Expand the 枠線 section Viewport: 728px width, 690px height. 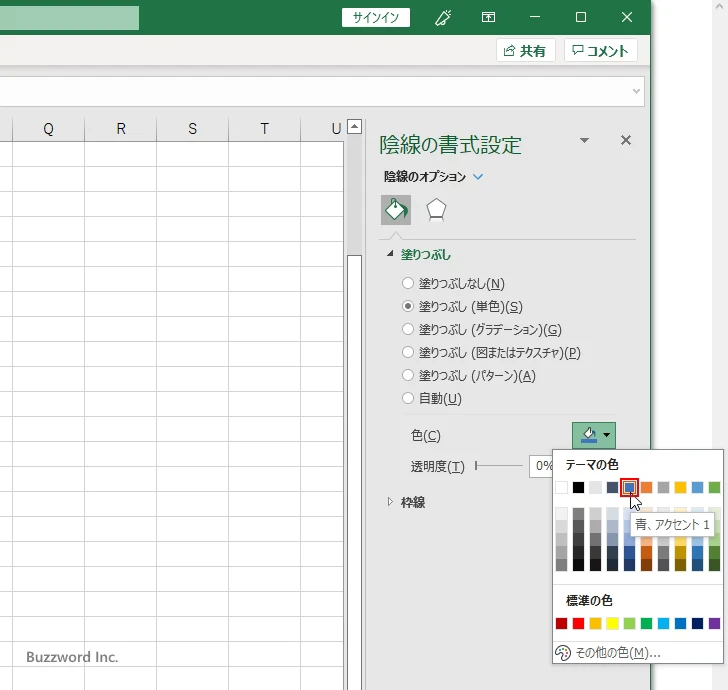[390, 501]
